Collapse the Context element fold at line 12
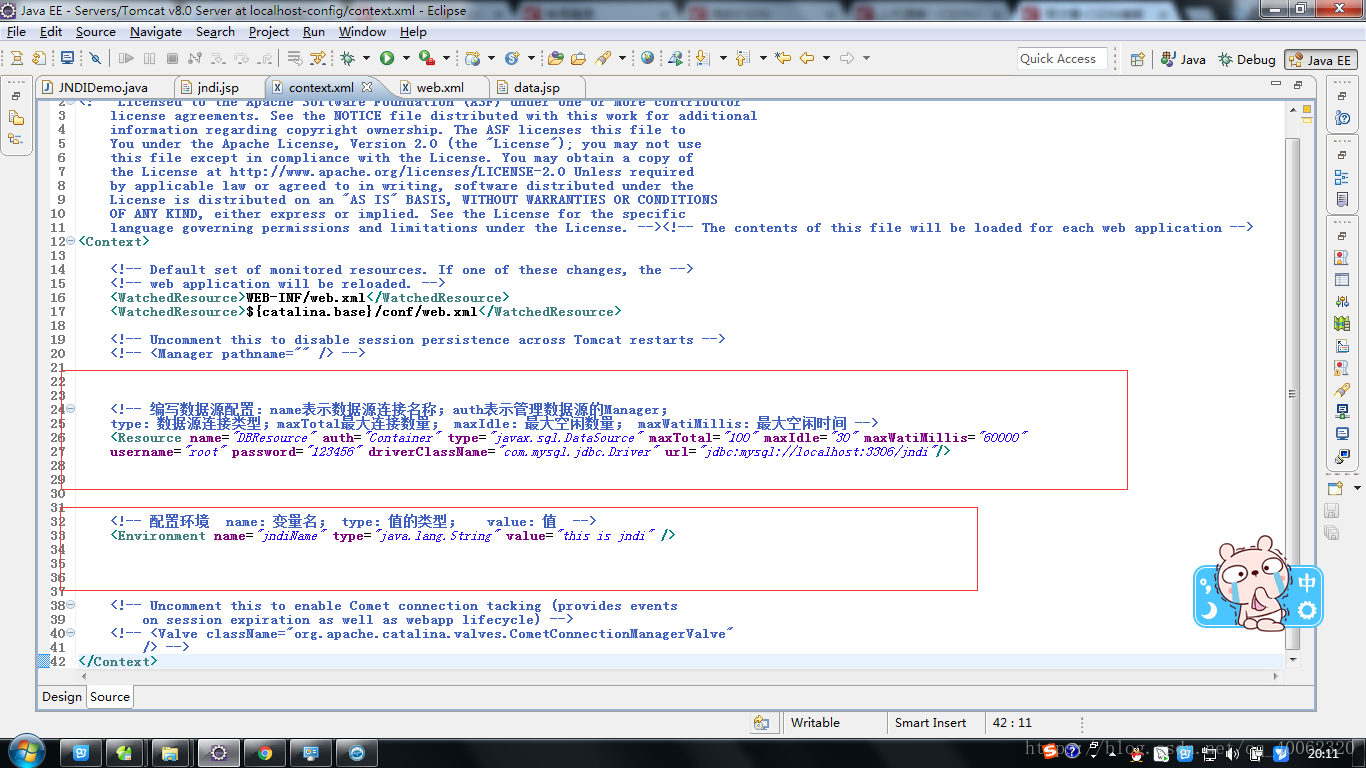Screen dimensions: 1366x768 pos(70,241)
